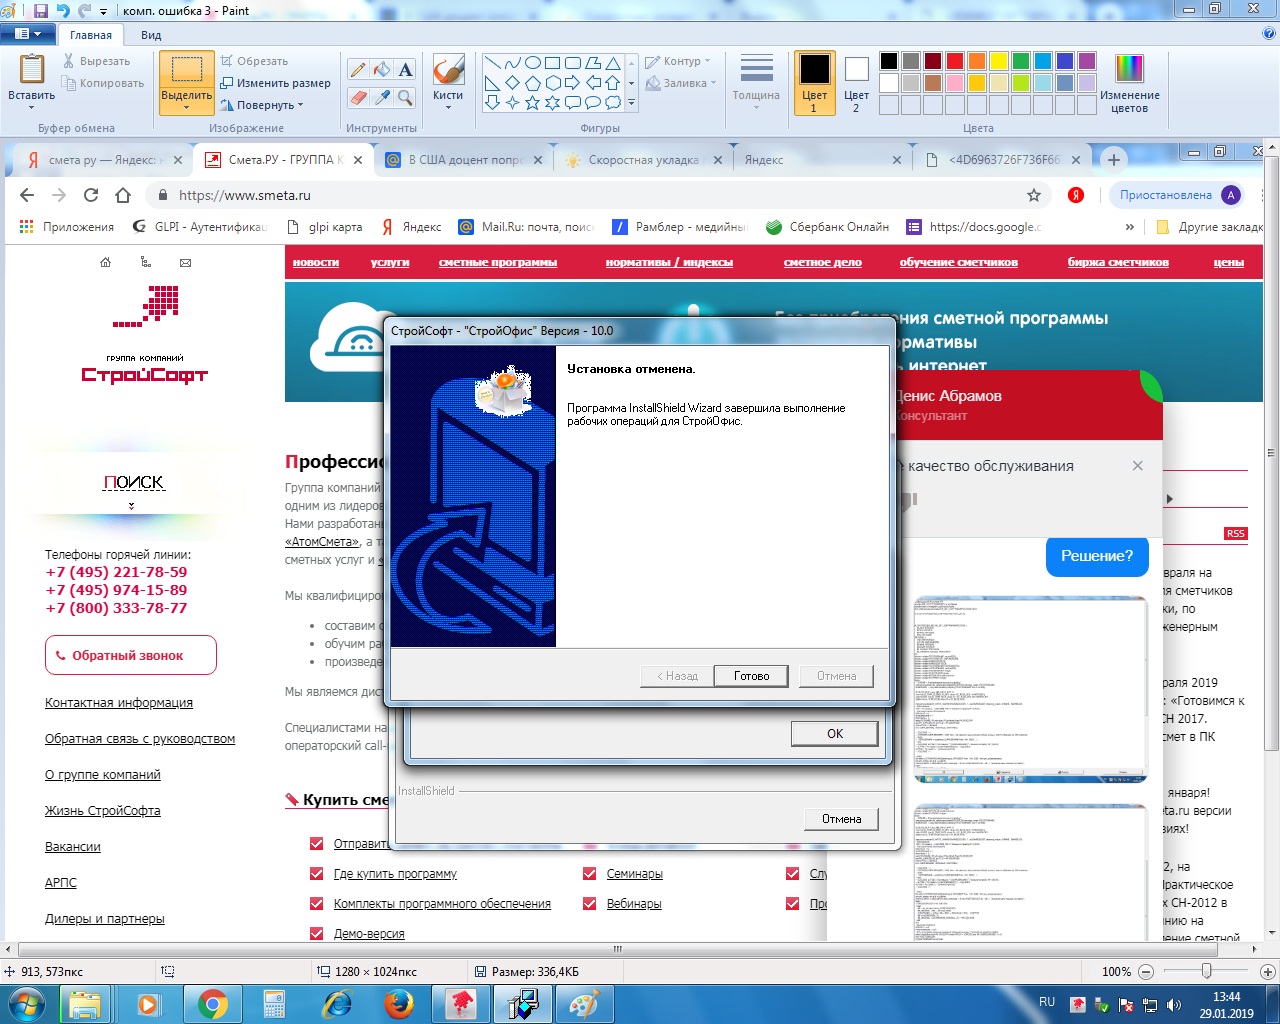Select the Fill with color bucket tool
Viewport: 1280px width, 1024px height.
[x=381, y=69]
